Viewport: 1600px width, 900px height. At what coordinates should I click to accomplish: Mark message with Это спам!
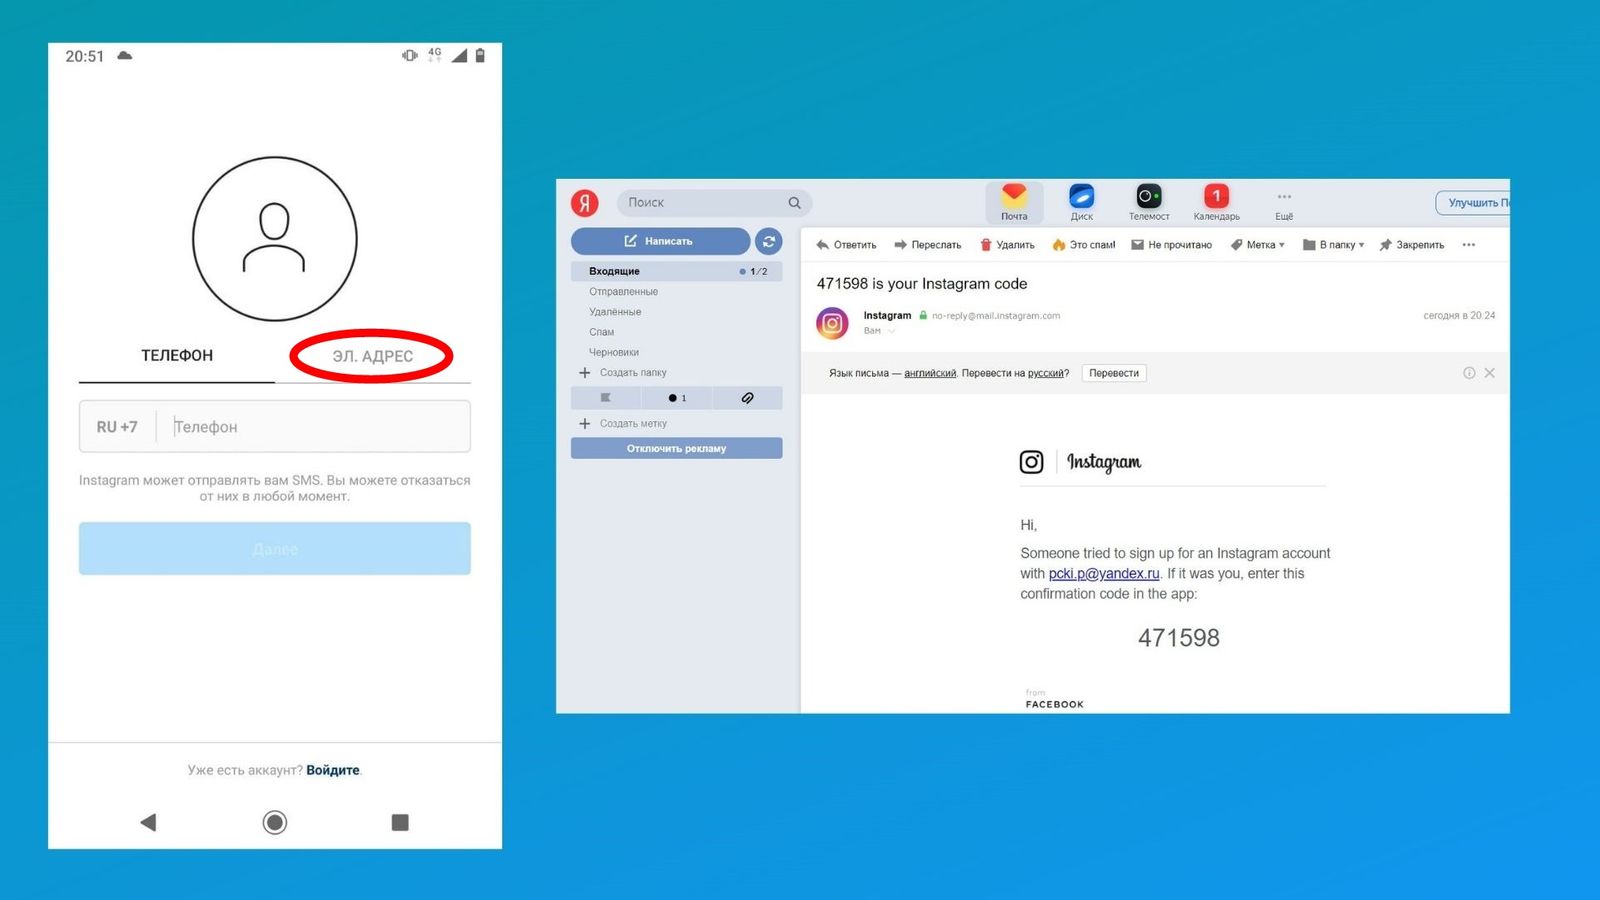click(1084, 245)
